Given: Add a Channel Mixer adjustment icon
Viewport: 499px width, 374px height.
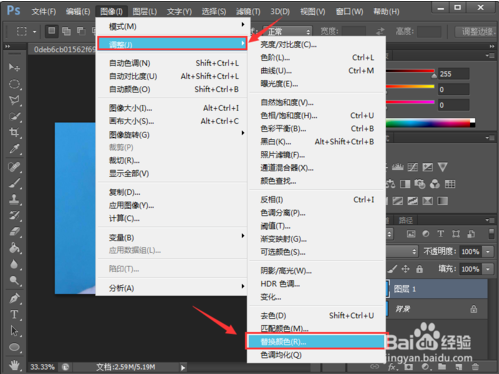Looking at the screenshot, I should click(x=435, y=184).
